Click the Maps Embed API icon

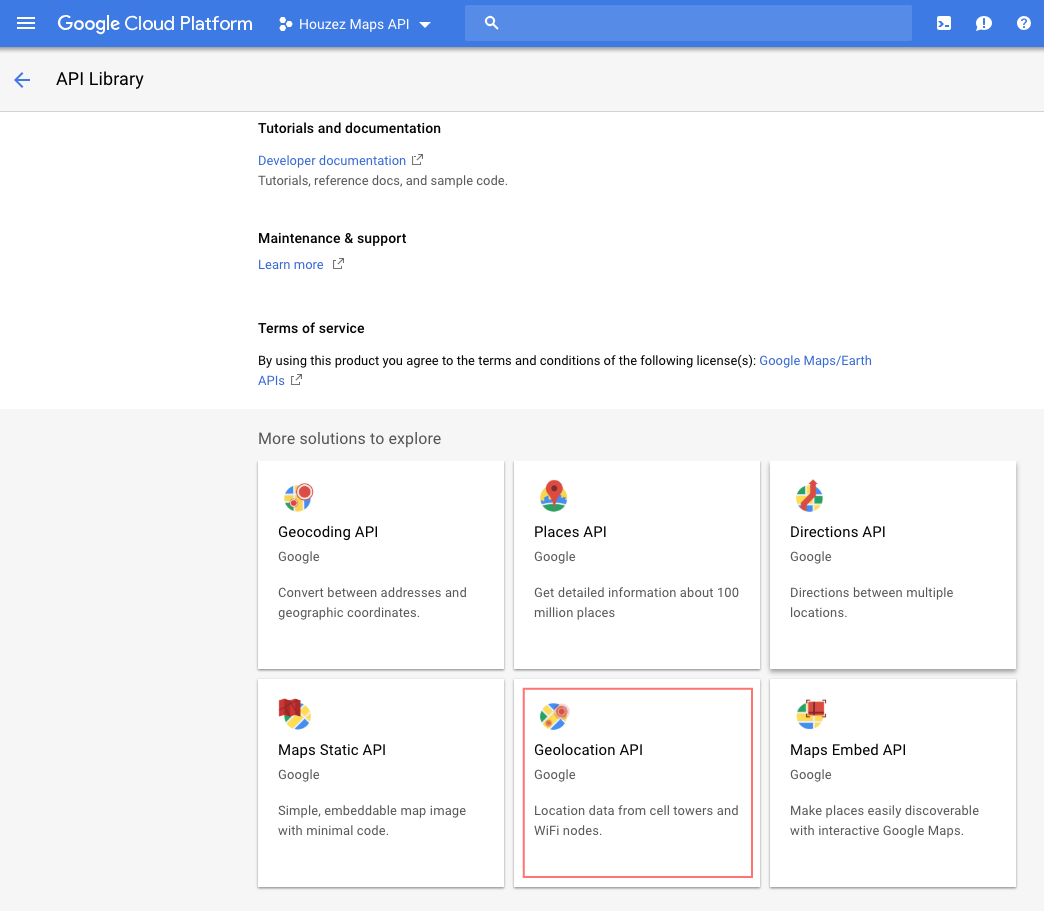pyautogui.click(x=809, y=714)
